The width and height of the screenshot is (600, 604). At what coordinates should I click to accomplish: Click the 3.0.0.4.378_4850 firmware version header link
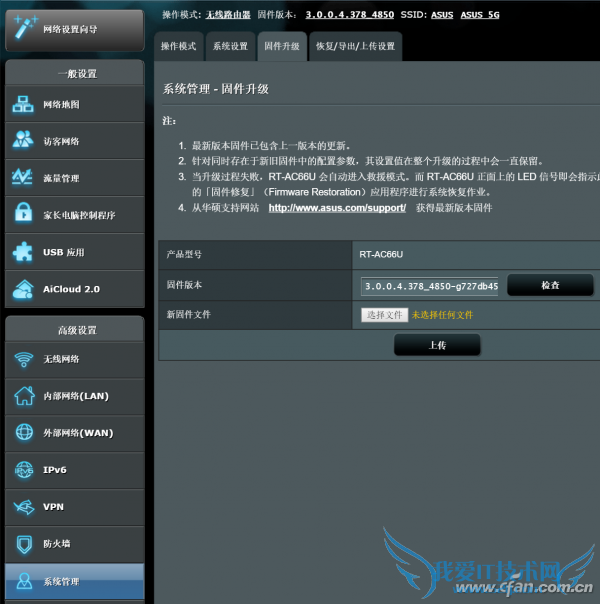[x=350, y=15]
